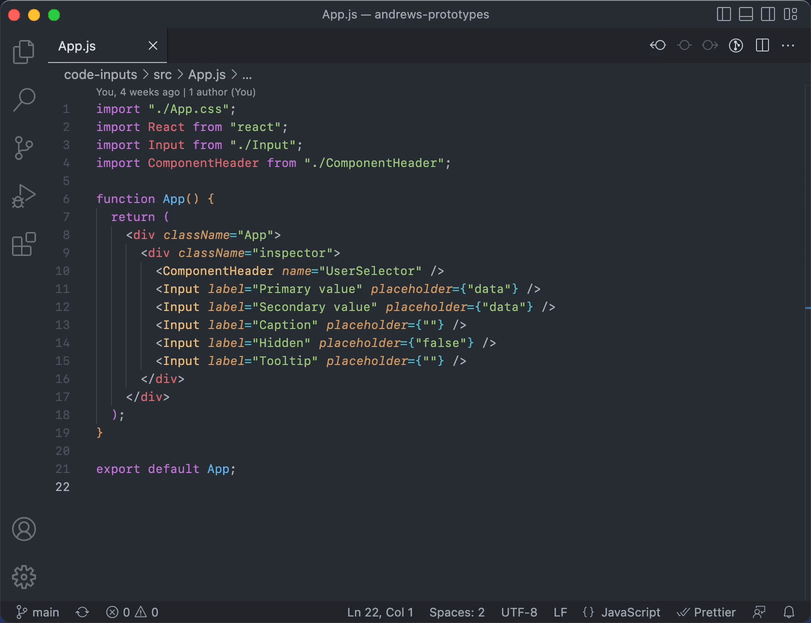Open the main branch picker
The width and height of the screenshot is (811, 623).
pyautogui.click(x=37, y=611)
